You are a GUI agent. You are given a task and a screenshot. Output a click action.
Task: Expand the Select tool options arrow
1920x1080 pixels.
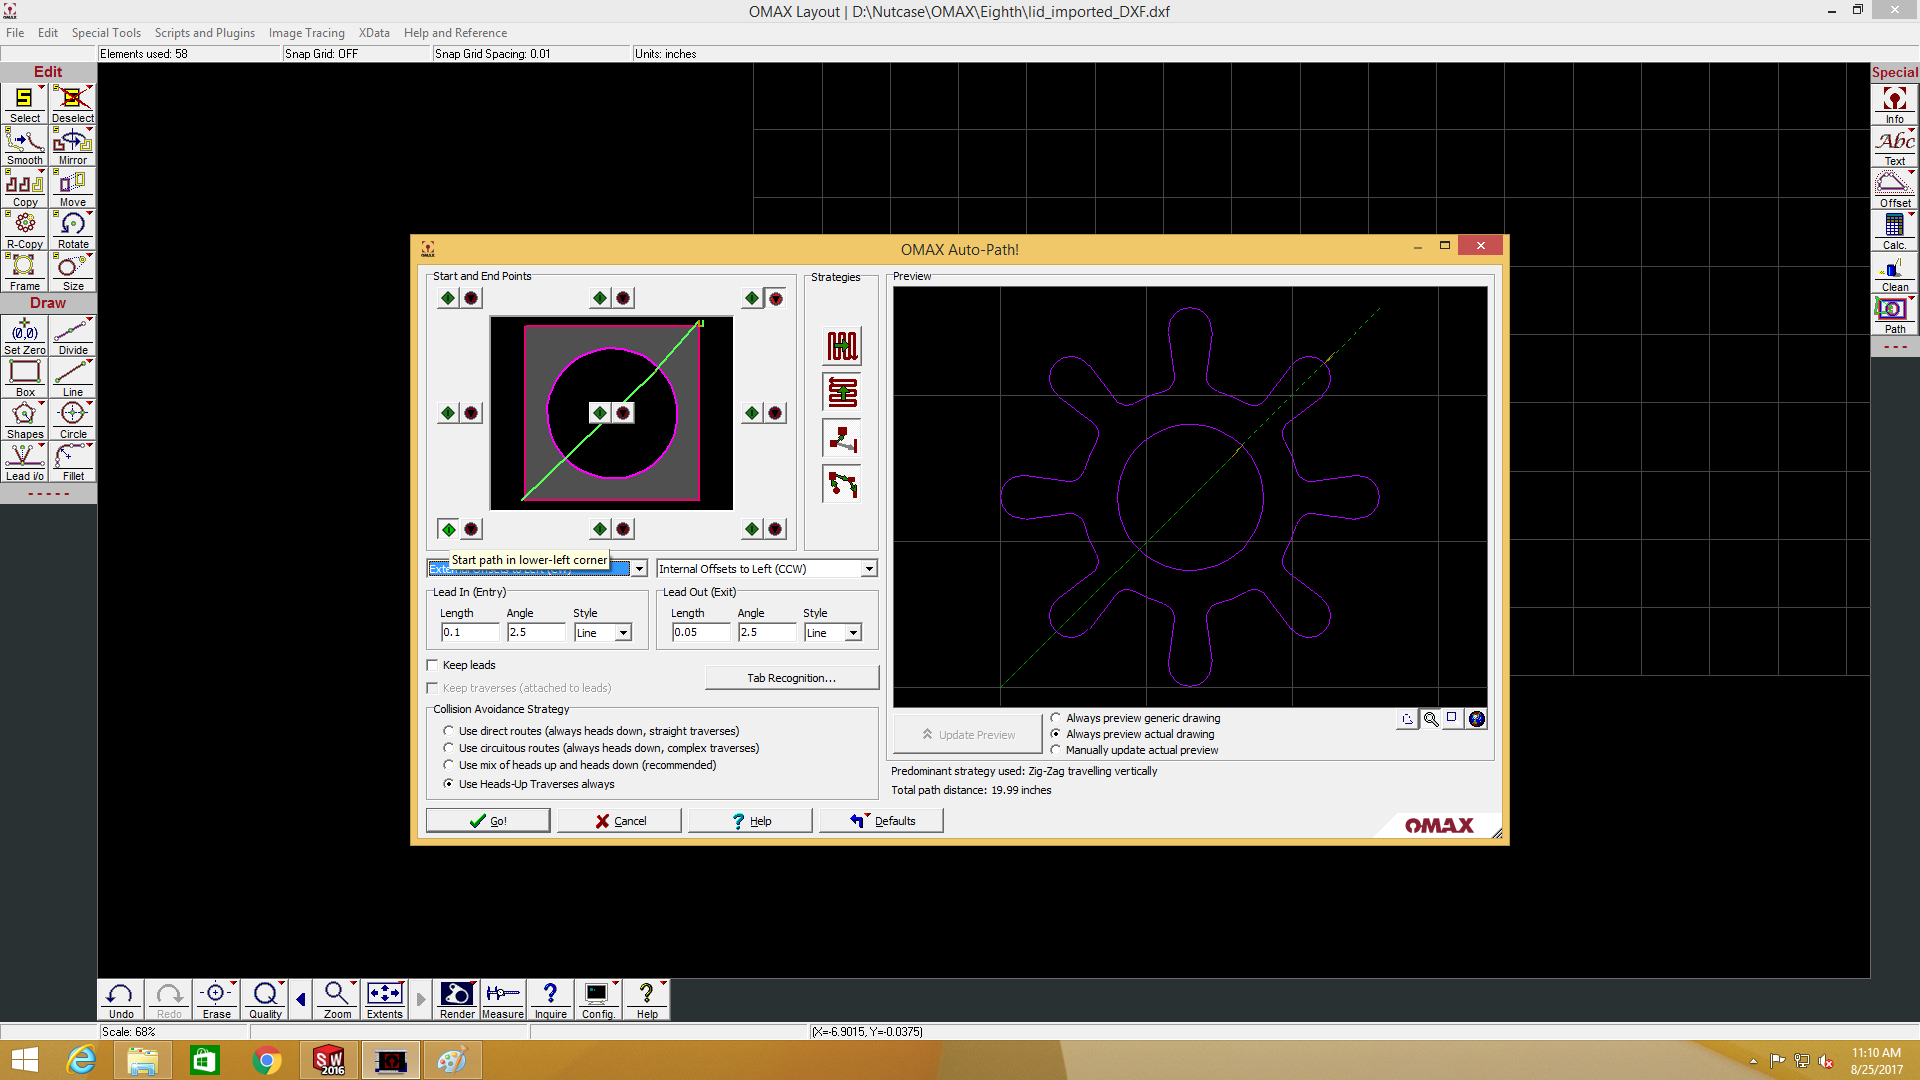41,88
